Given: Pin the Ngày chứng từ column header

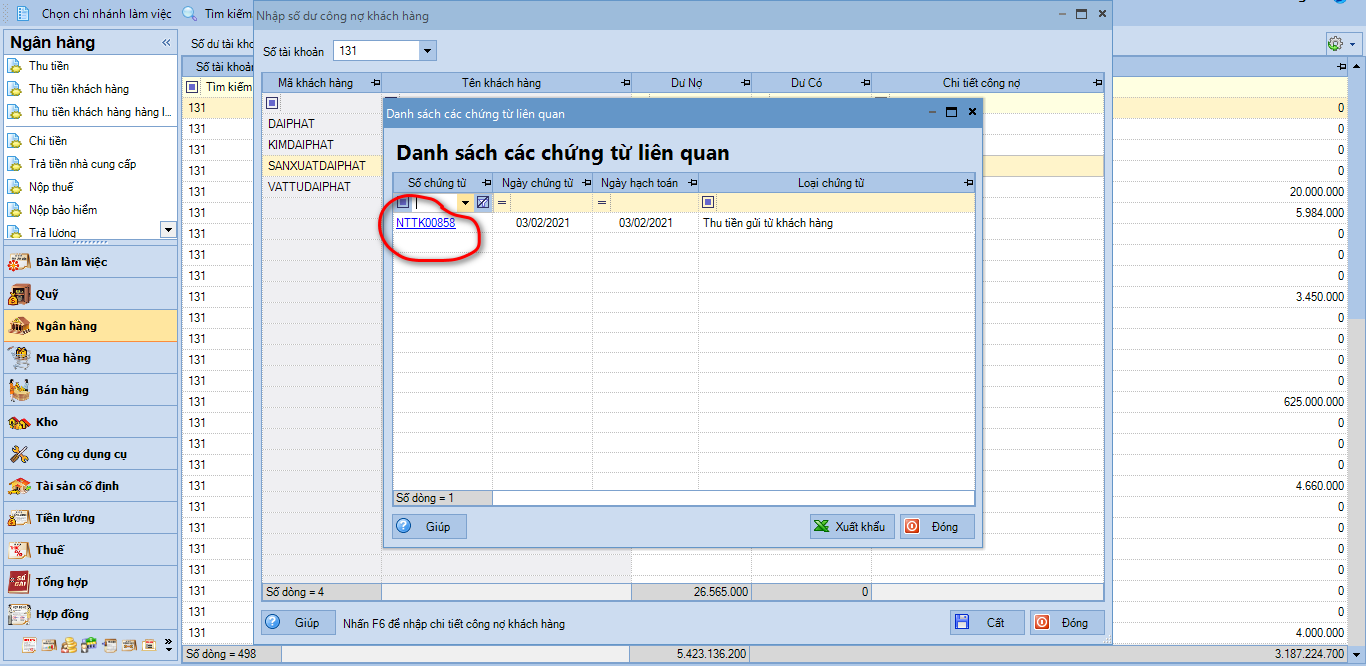Looking at the screenshot, I should (x=584, y=183).
